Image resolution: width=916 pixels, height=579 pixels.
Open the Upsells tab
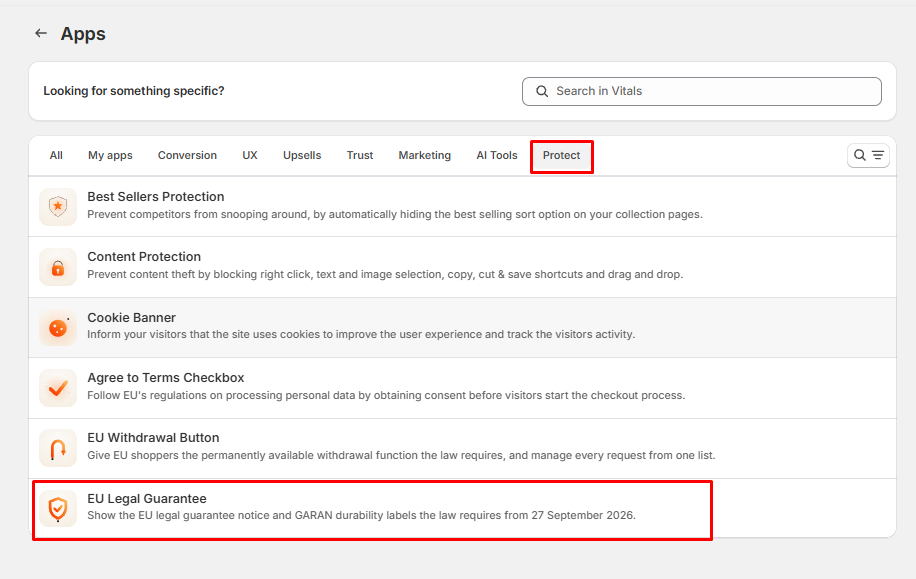(302, 155)
